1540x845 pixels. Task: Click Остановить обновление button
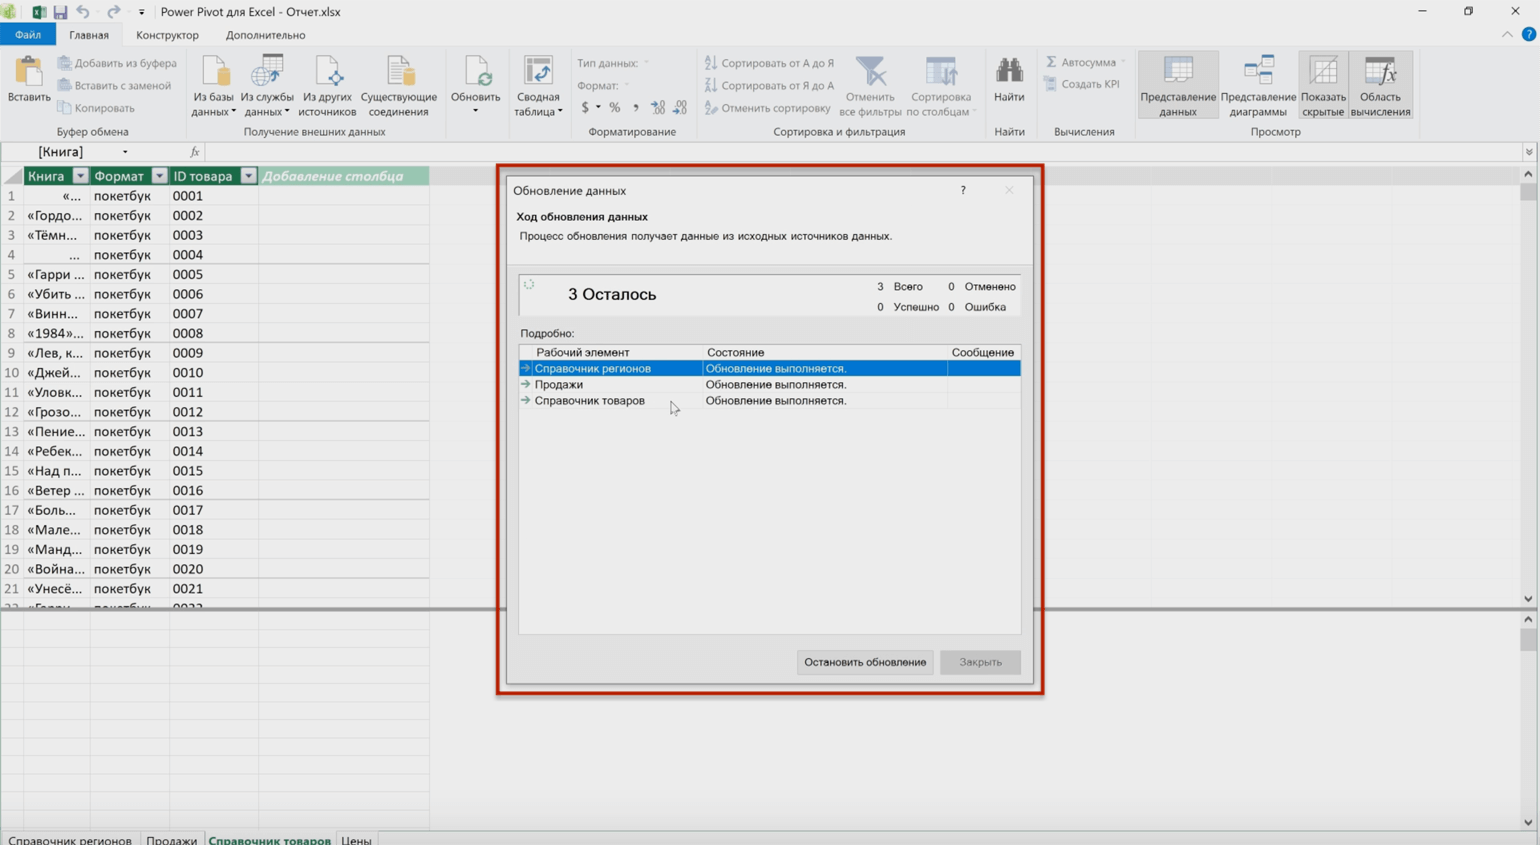click(x=865, y=662)
